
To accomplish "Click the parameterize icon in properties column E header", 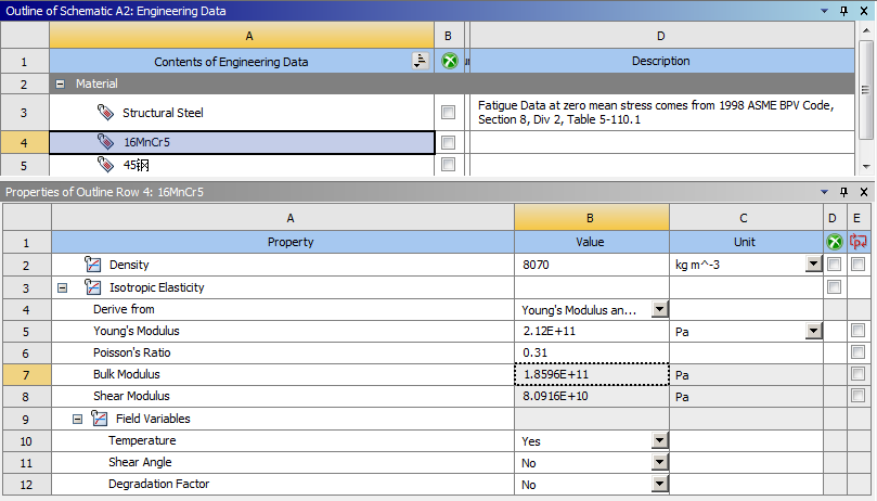I will tap(857, 242).
